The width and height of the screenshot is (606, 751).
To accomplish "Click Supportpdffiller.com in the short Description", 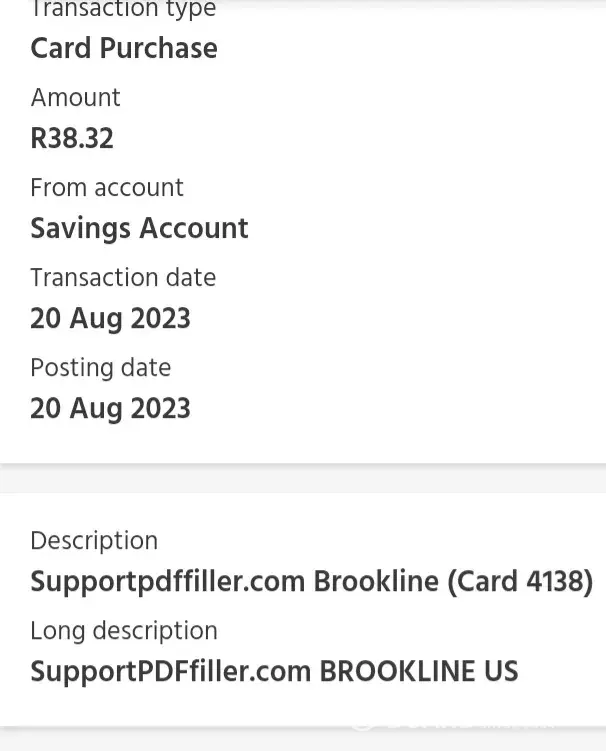I will pyautogui.click(x=168, y=581).
